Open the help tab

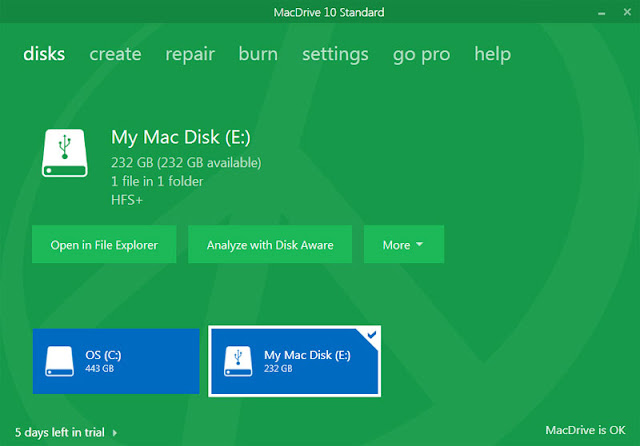pos(492,55)
